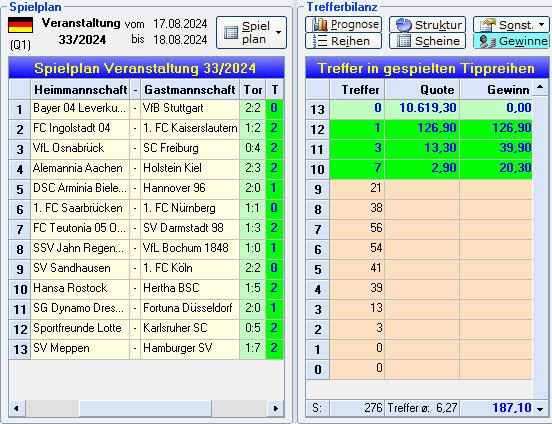The height and width of the screenshot is (424, 552).
Task: Click the calendar icon on Spielplan button
Action: click(x=231, y=32)
